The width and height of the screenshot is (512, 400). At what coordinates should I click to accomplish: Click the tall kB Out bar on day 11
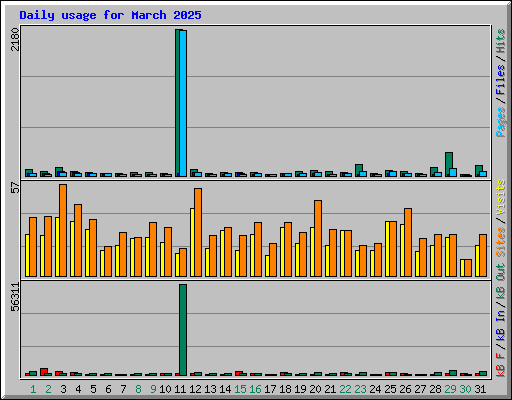pyautogui.click(x=183, y=330)
